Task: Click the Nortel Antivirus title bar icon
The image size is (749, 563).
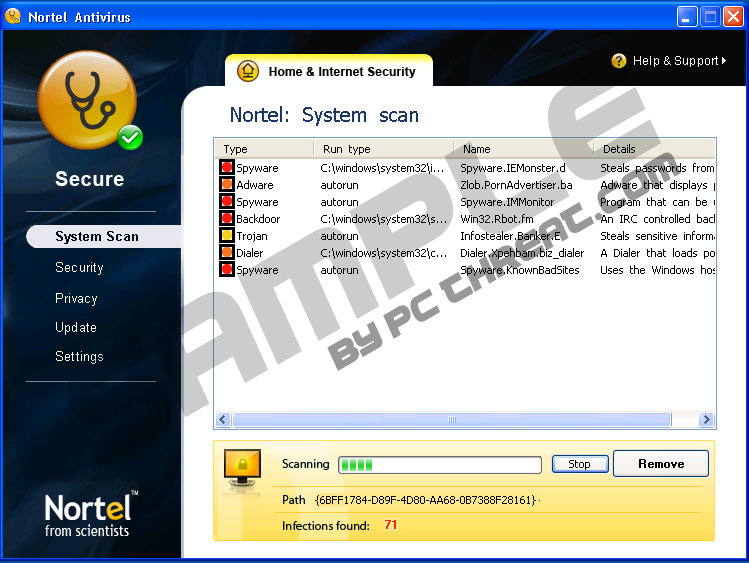Action: (13, 17)
